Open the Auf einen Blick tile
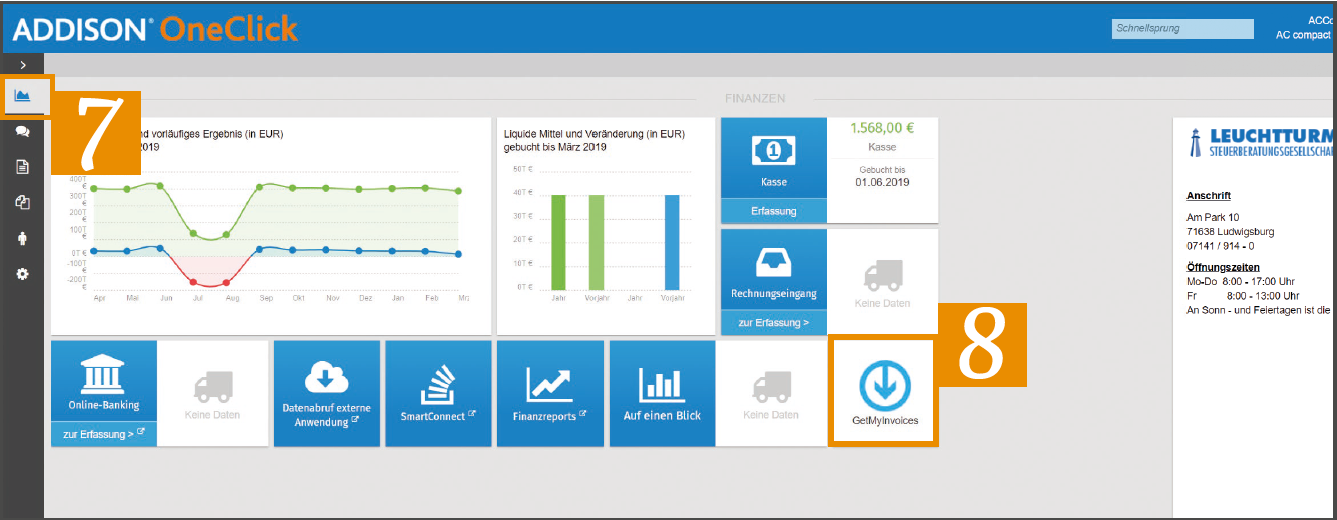Image resolution: width=1337 pixels, height=520 pixels. 662,393
